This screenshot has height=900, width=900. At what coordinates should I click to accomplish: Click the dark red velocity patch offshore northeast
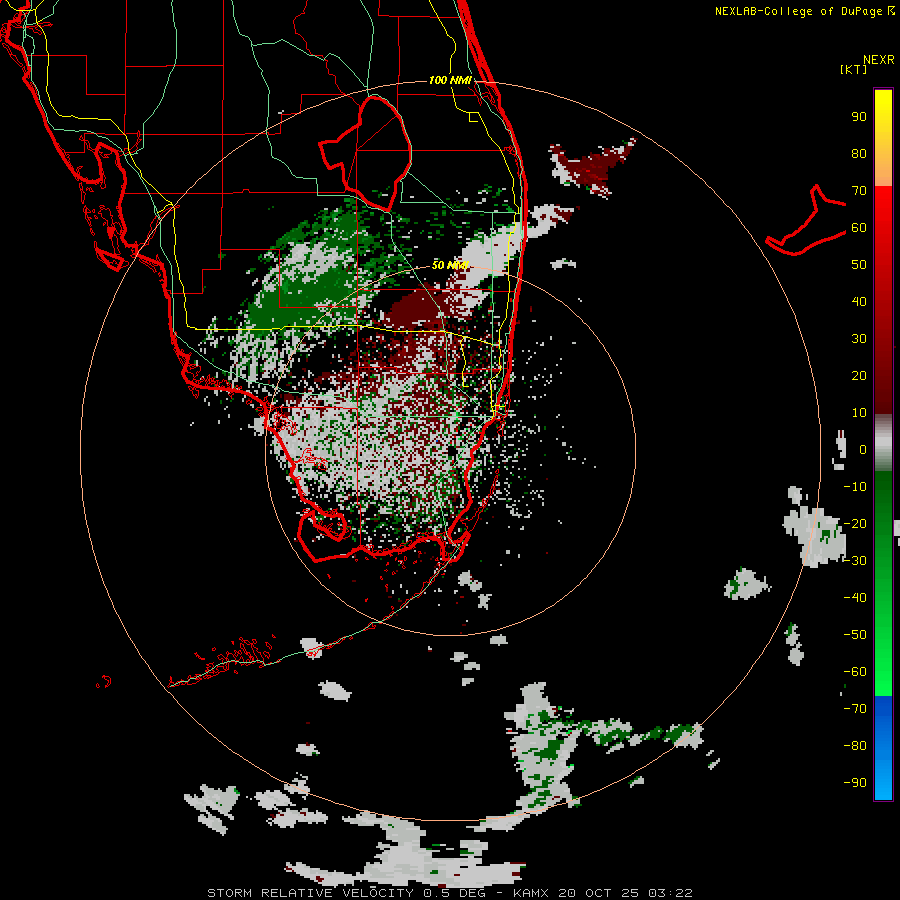tap(594, 166)
